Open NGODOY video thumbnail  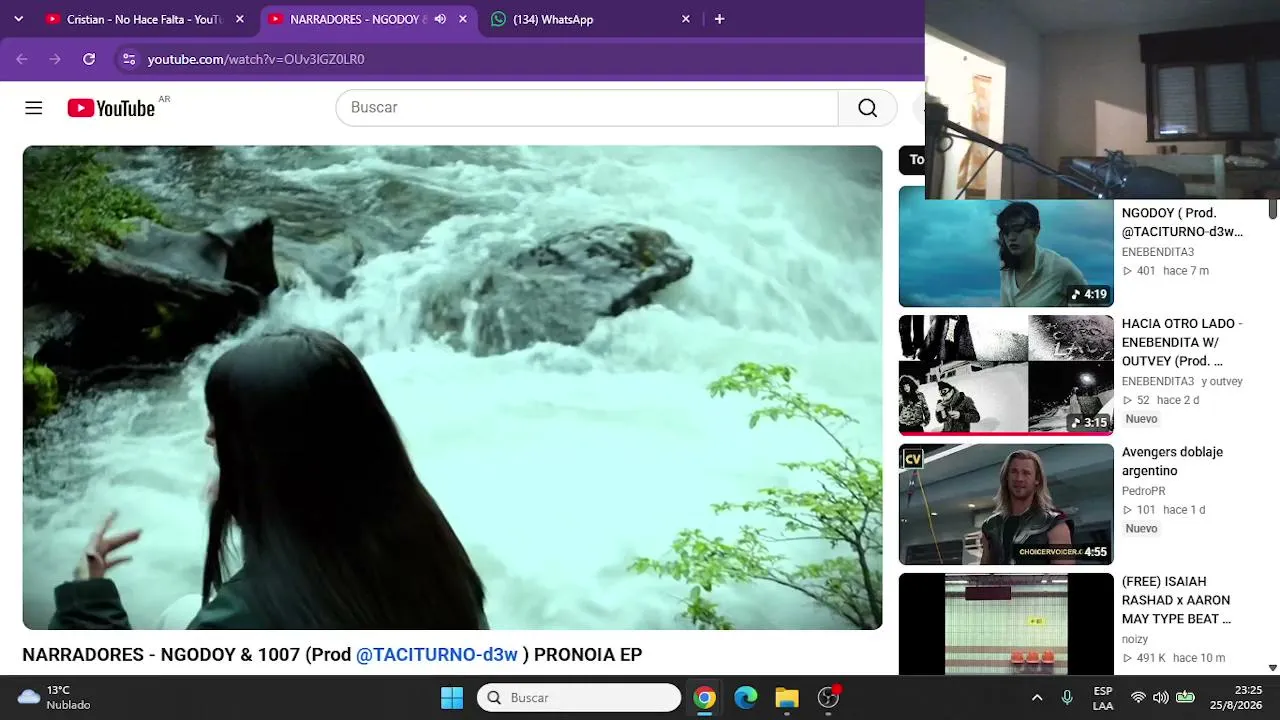[x=1006, y=246]
